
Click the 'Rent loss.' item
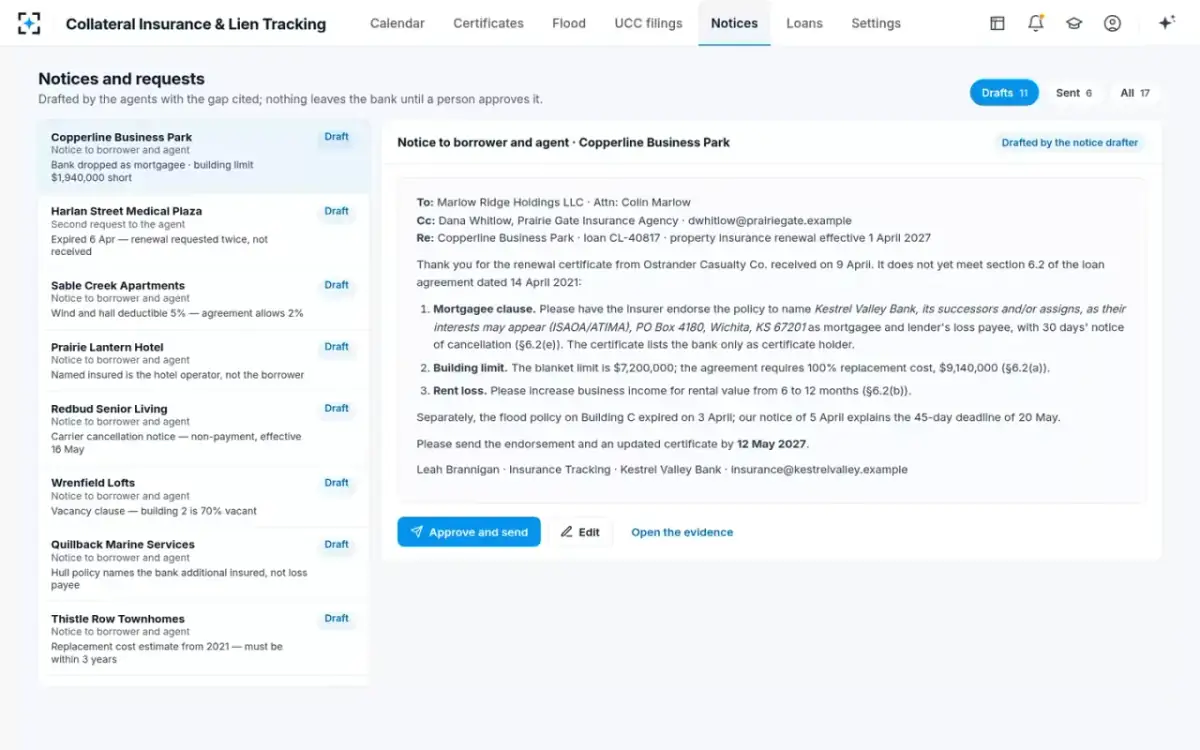pyautogui.click(x=672, y=390)
